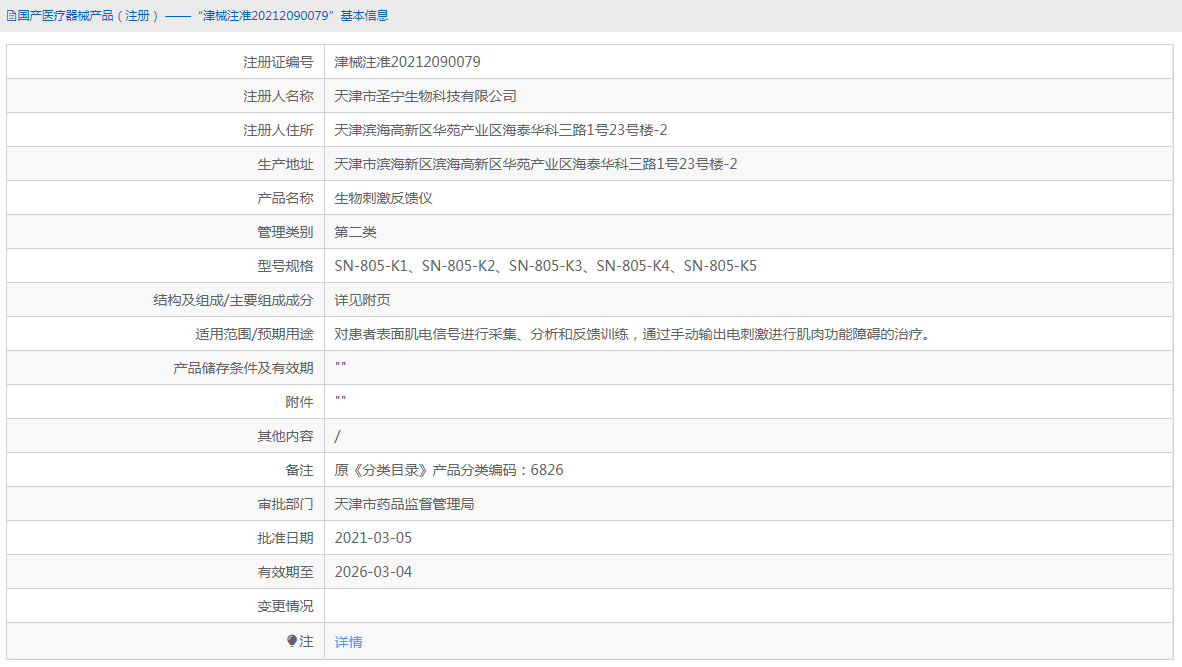The image size is (1182, 667).
Task: Select production address value beginning 天津市滨海新区
Action: (535, 164)
